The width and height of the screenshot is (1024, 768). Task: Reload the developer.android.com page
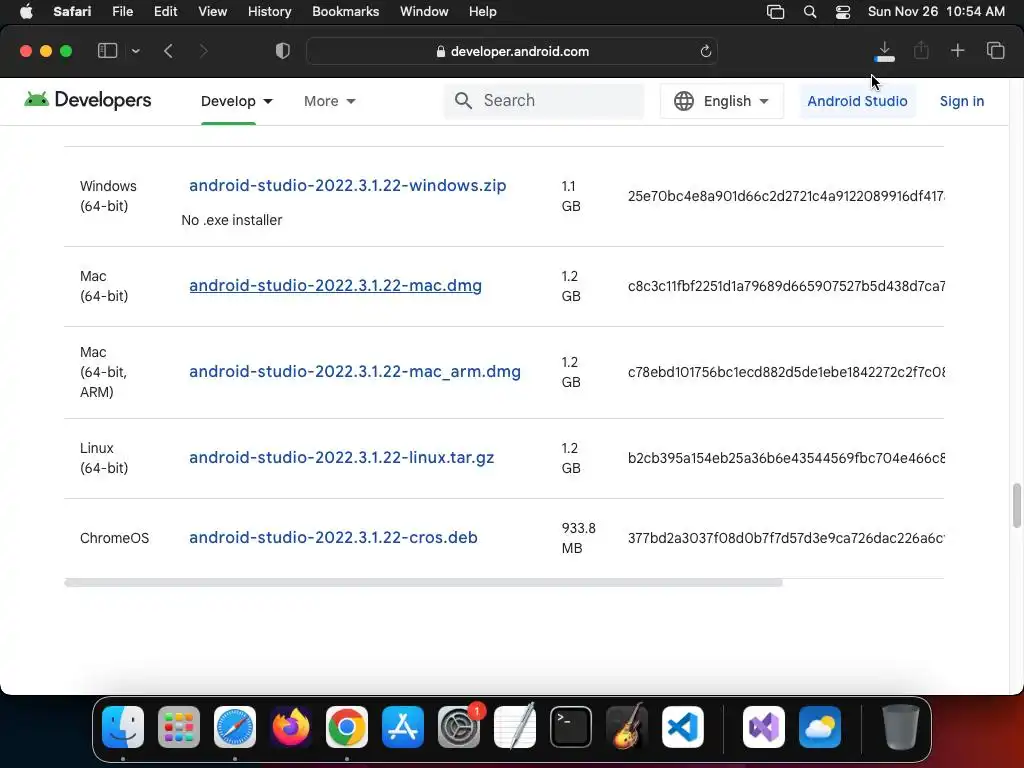pyautogui.click(x=705, y=52)
